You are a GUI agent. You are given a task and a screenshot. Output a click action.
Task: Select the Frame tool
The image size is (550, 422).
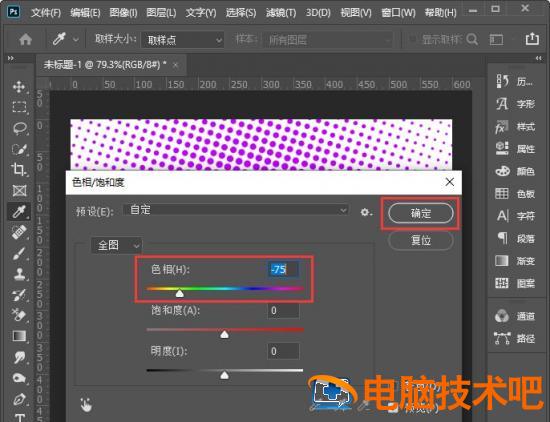pyautogui.click(x=19, y=191)
